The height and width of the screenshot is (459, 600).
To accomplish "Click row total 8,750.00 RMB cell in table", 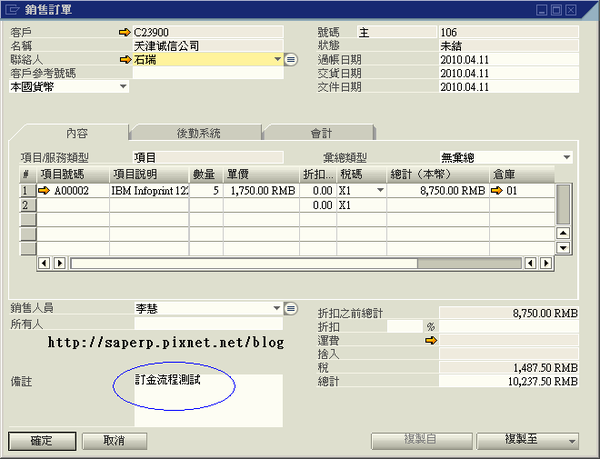I will coord(438,190).
